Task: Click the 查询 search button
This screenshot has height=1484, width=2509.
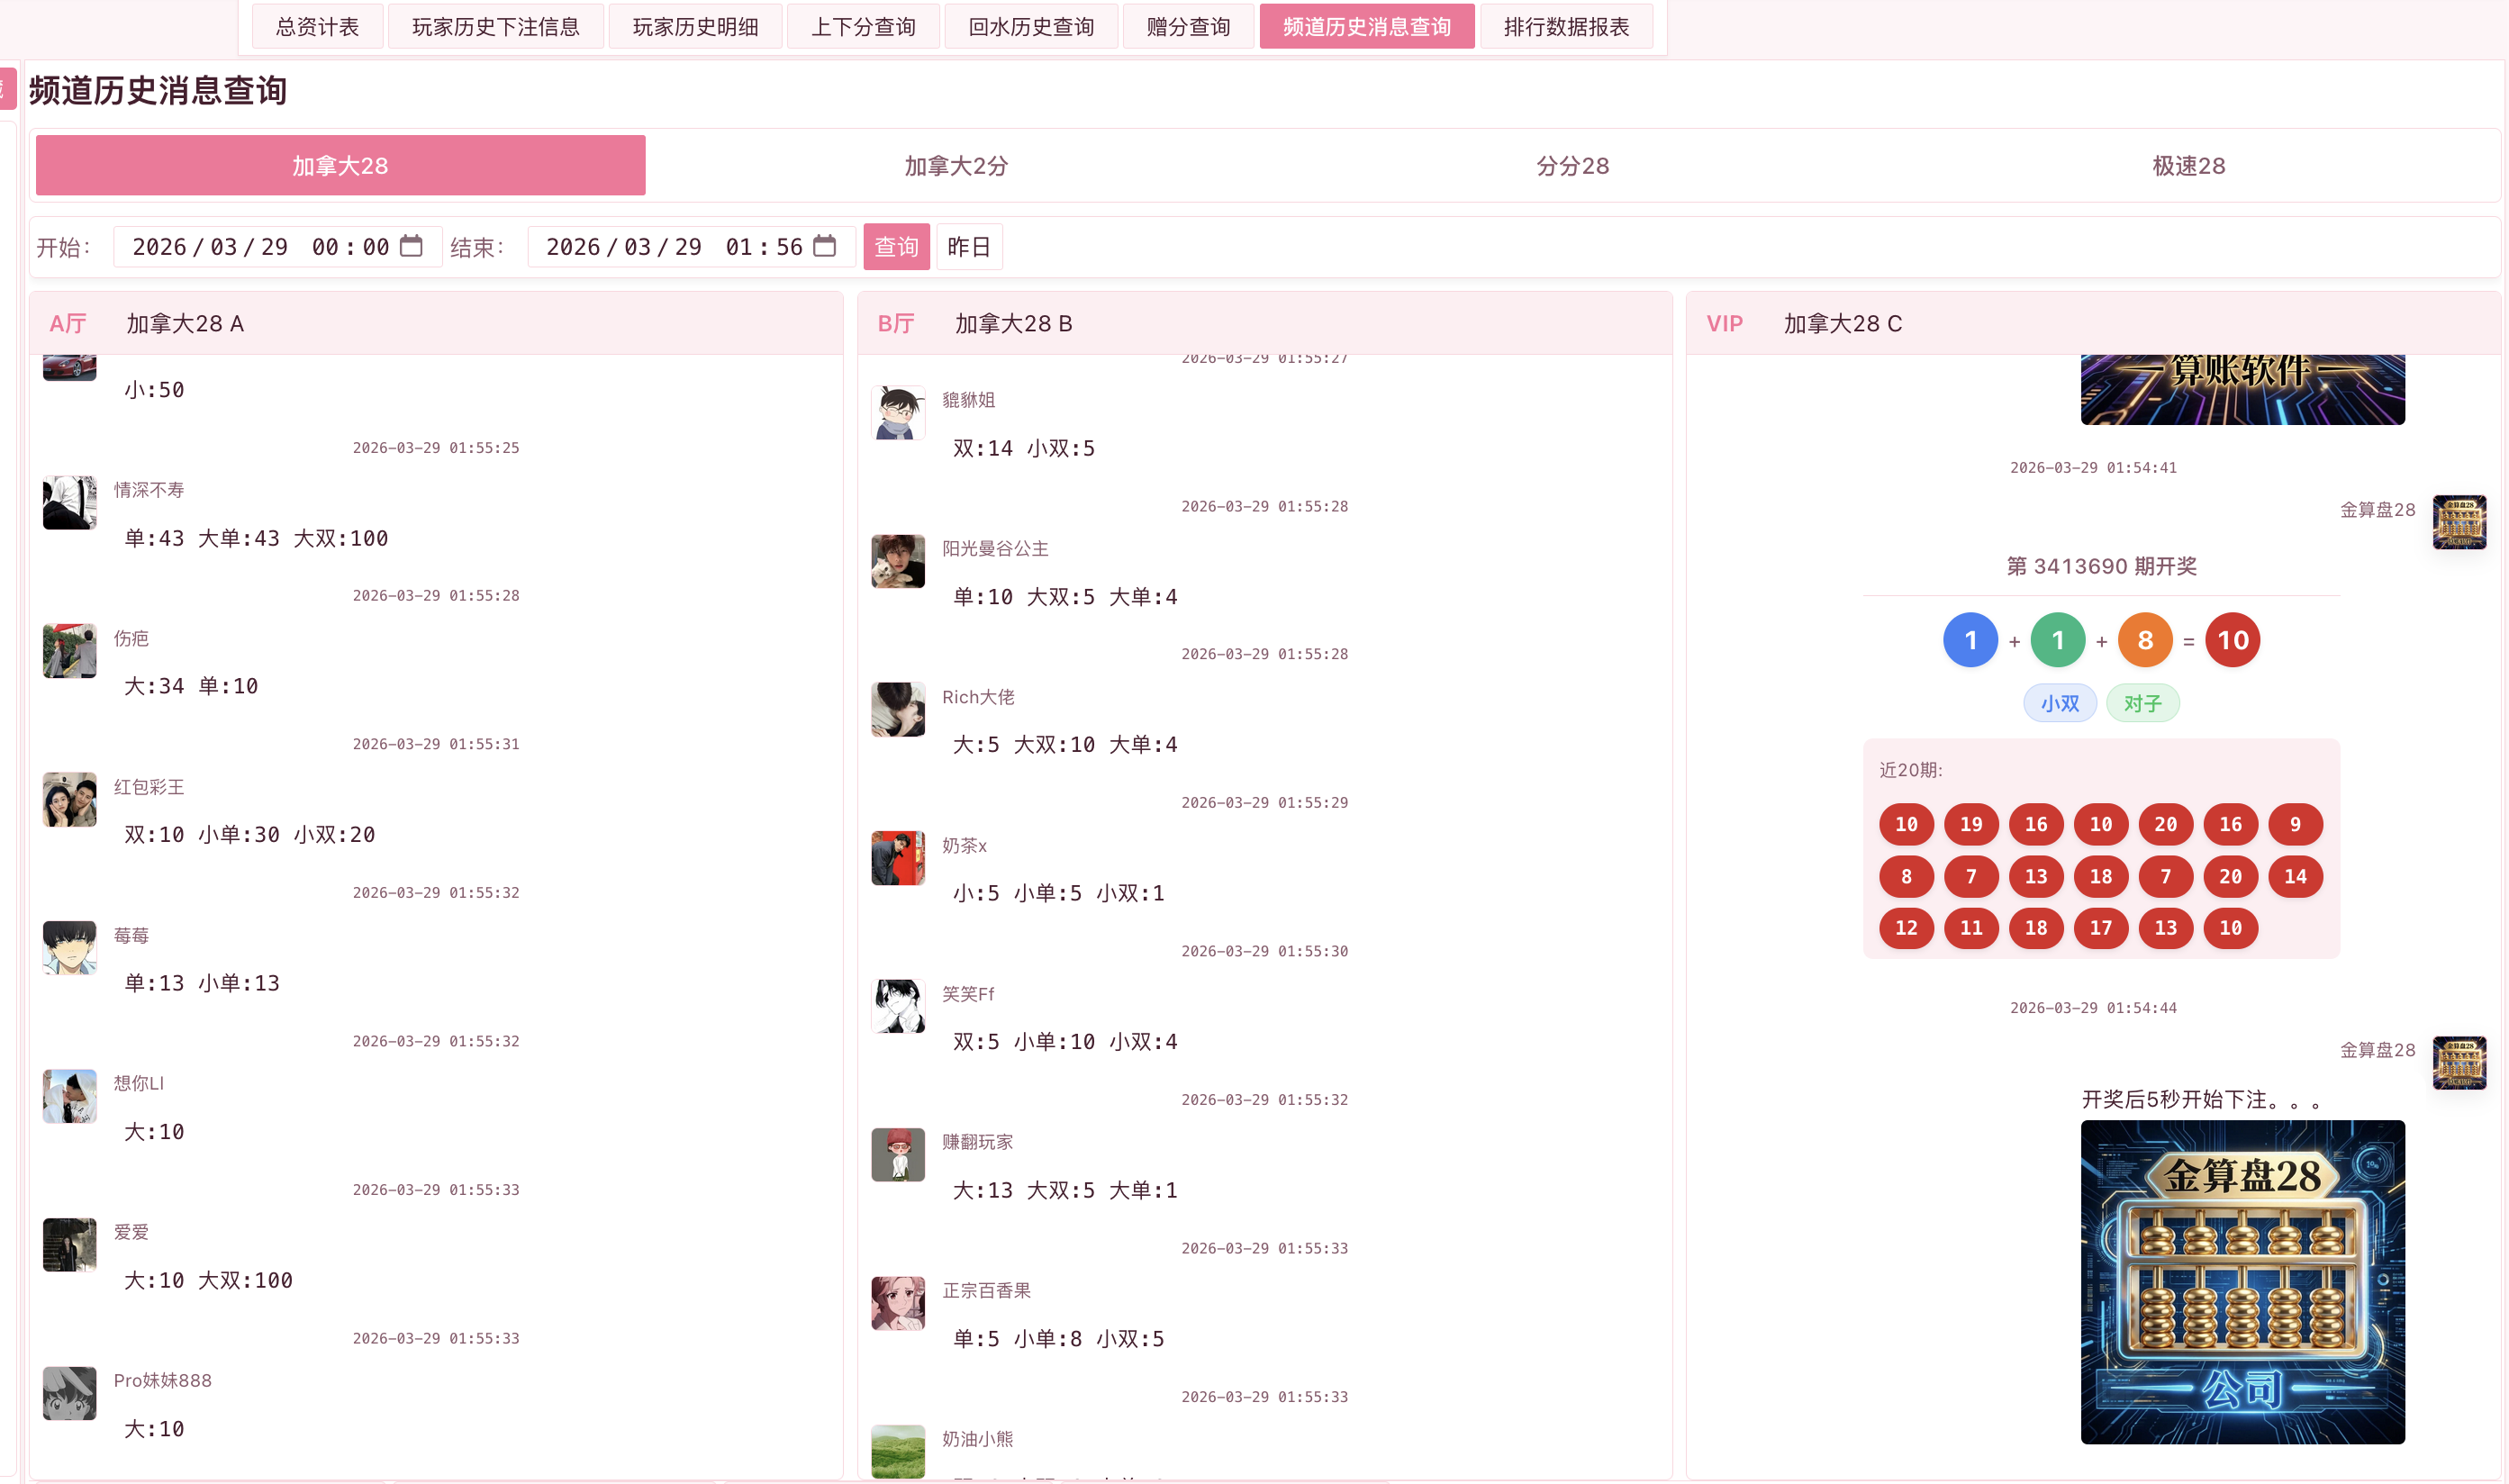Action: (896, 247)
